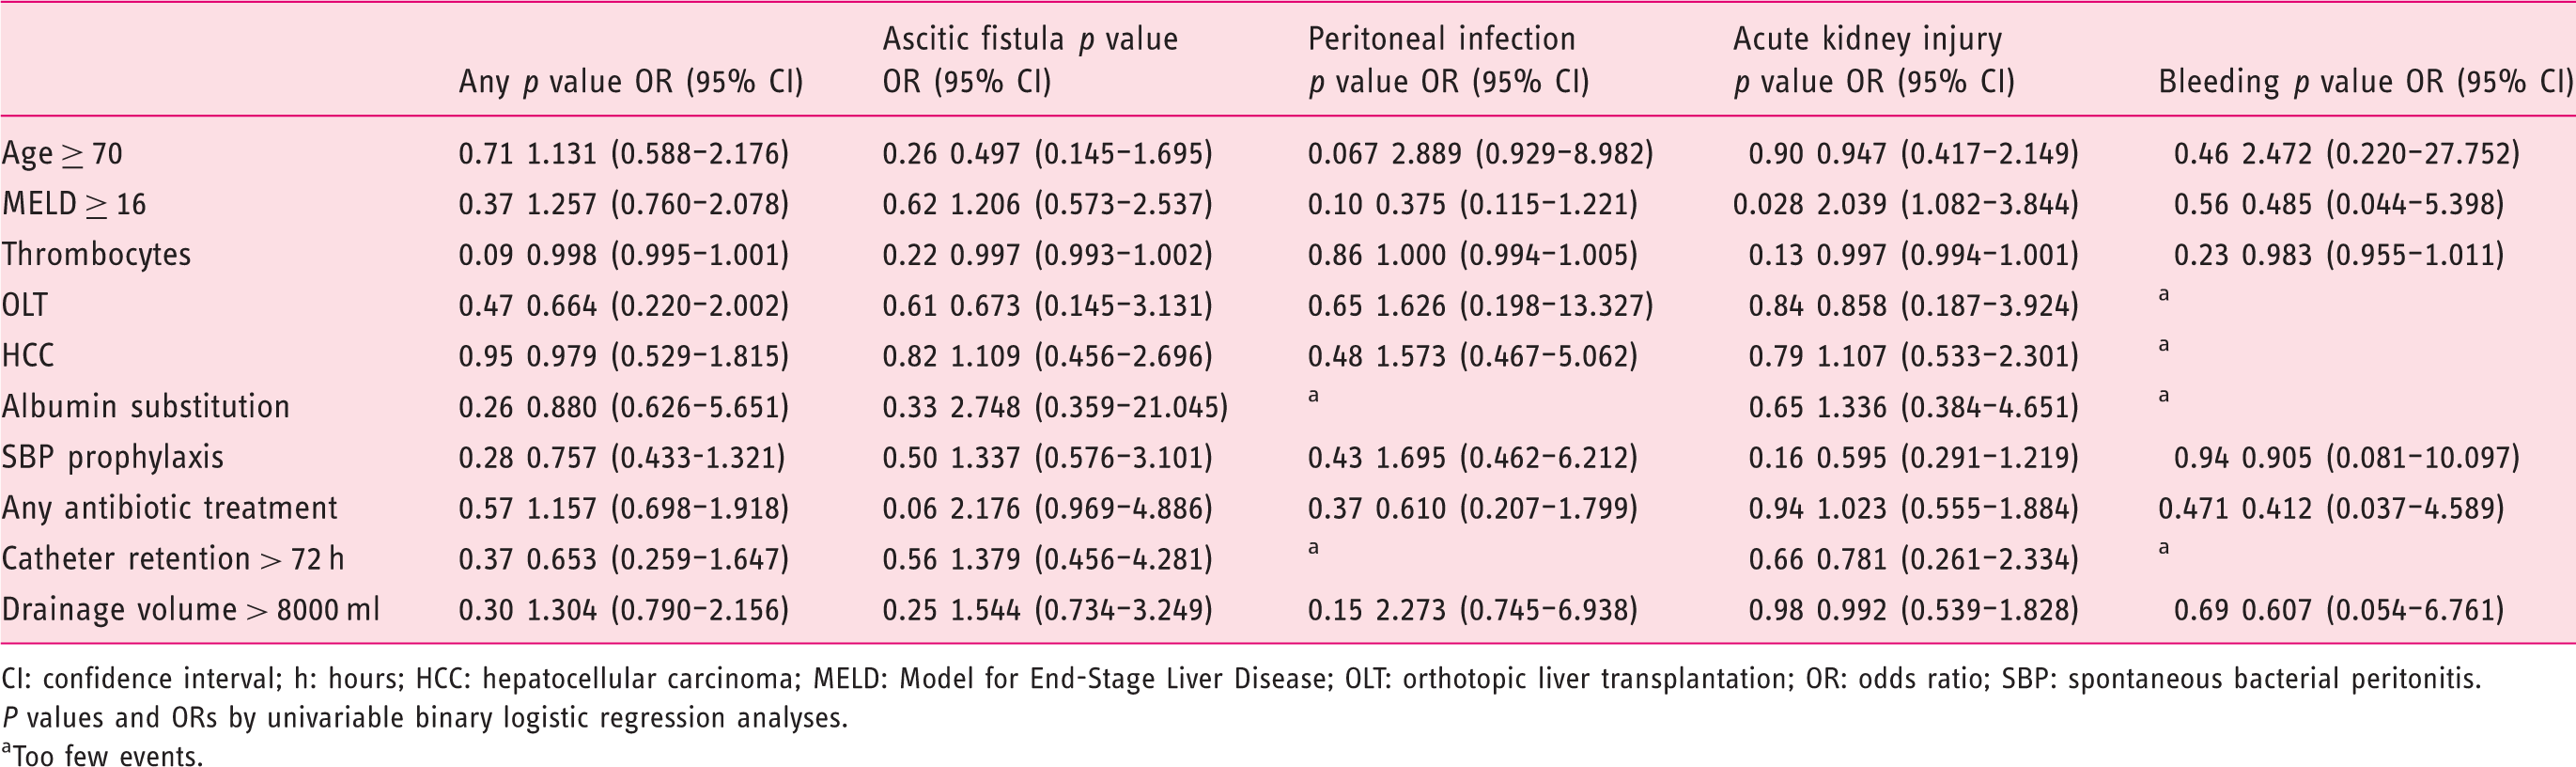The height and width of the screenshot is (767, 2576).
Task: Click the 'SBP prophylaxis' row label
Action: (x=113, y=458)
